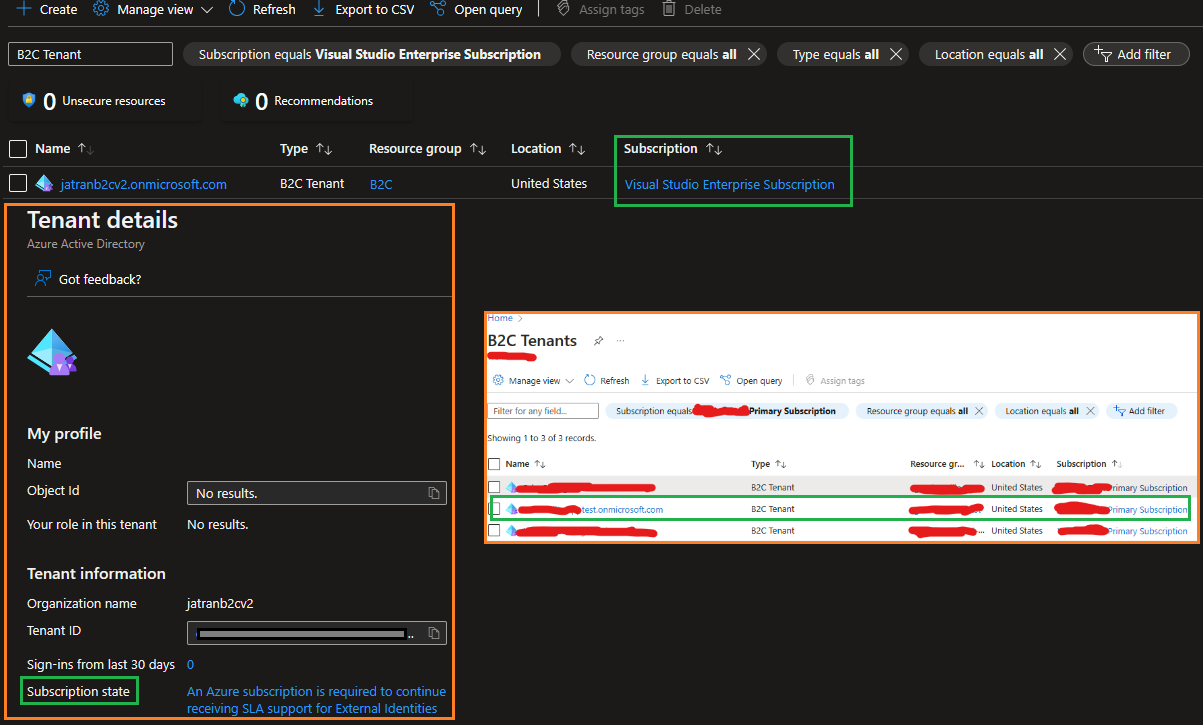The image size is (1203, 725).
Task: Click the Create plus icon in dark toolbar
Action: pyautogui.click(x=23, y=9)
